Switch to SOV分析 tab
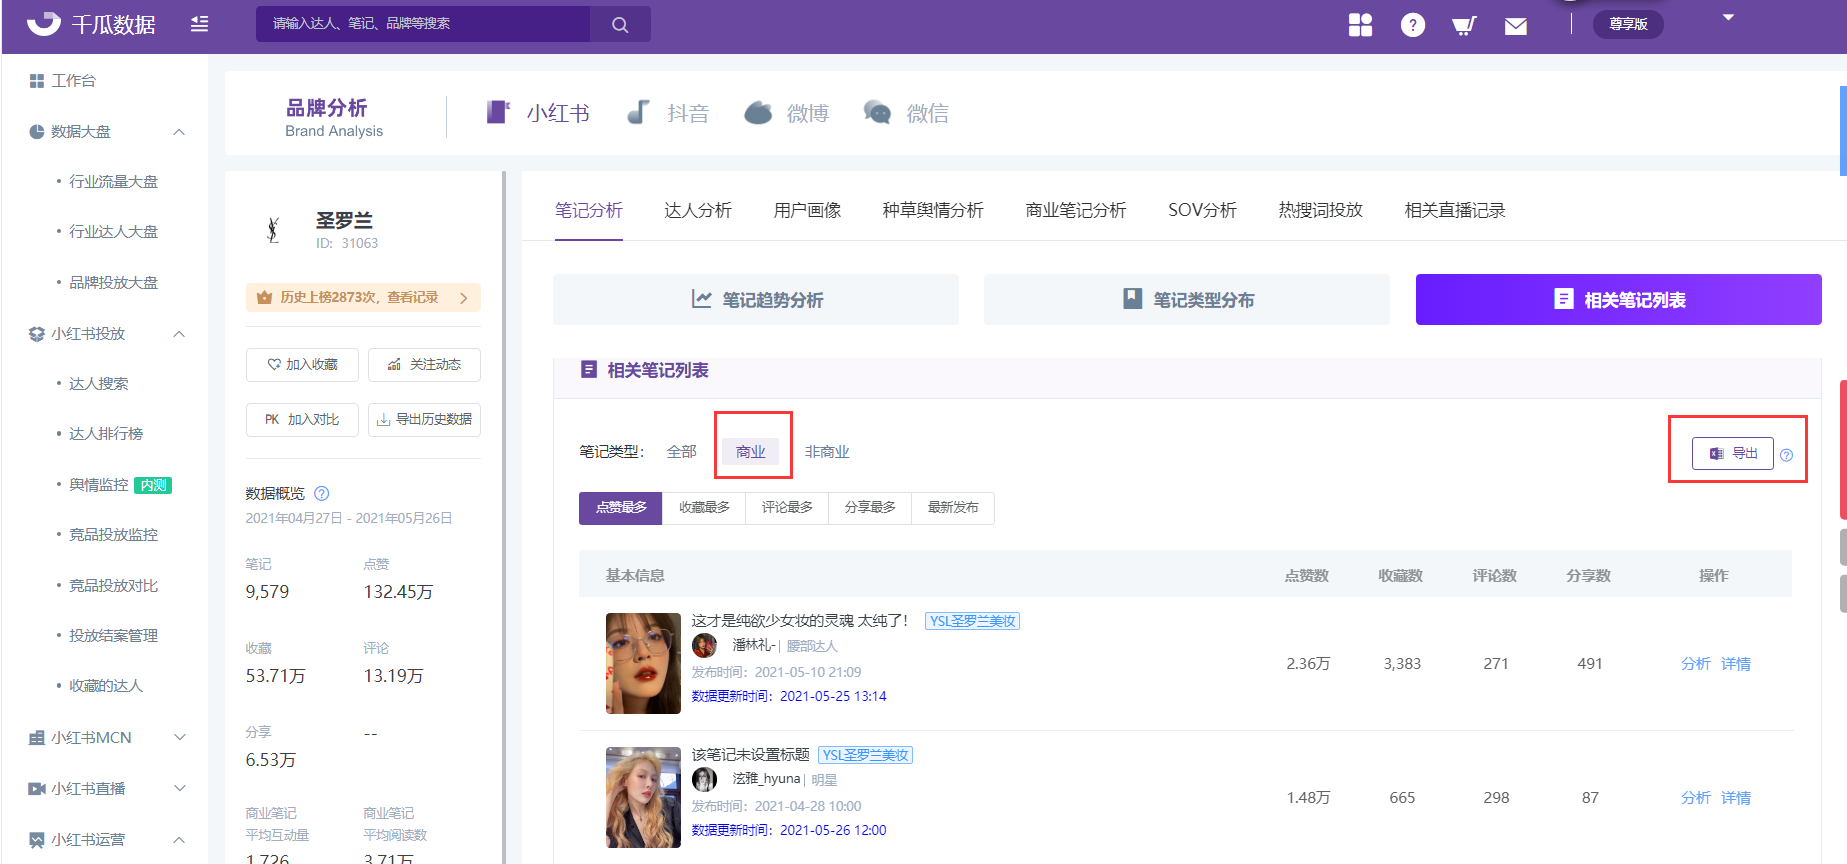The image size is (1847, 864). [1202, 210]
